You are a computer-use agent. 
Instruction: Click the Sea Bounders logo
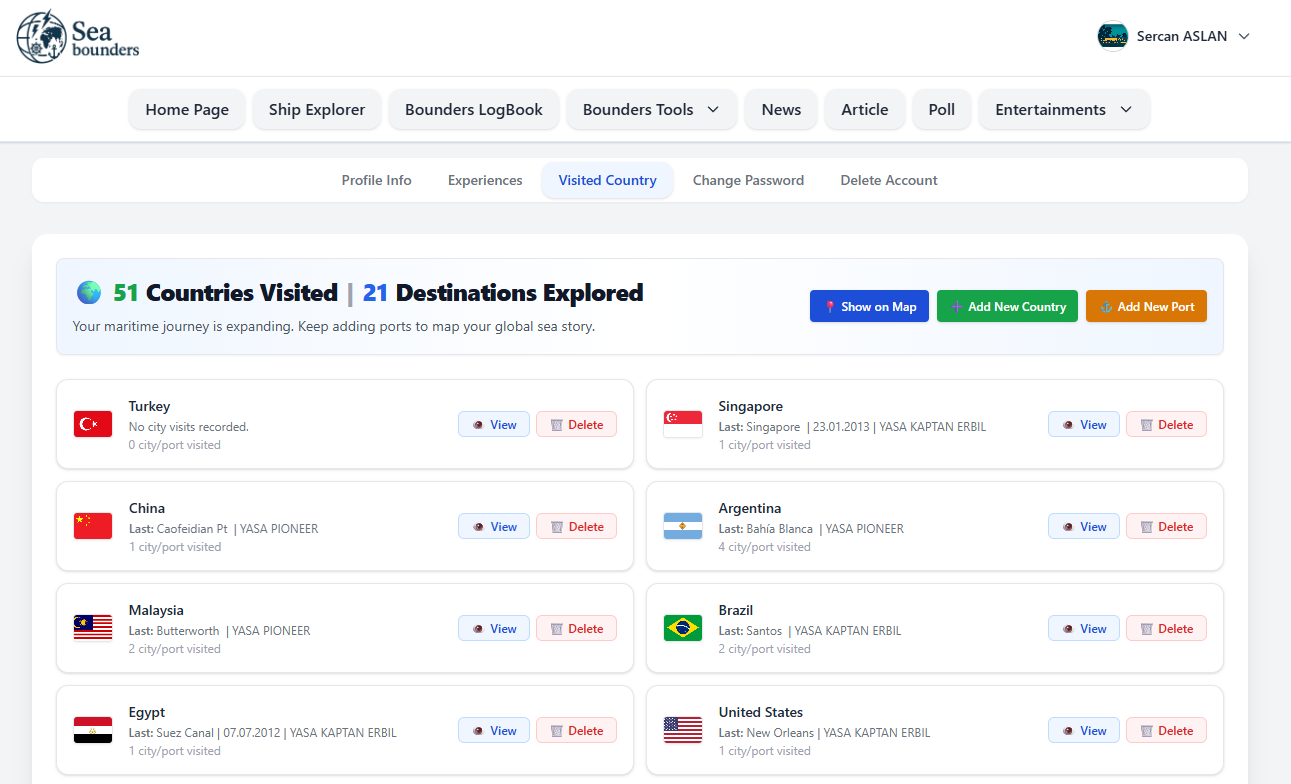(78, 37)
